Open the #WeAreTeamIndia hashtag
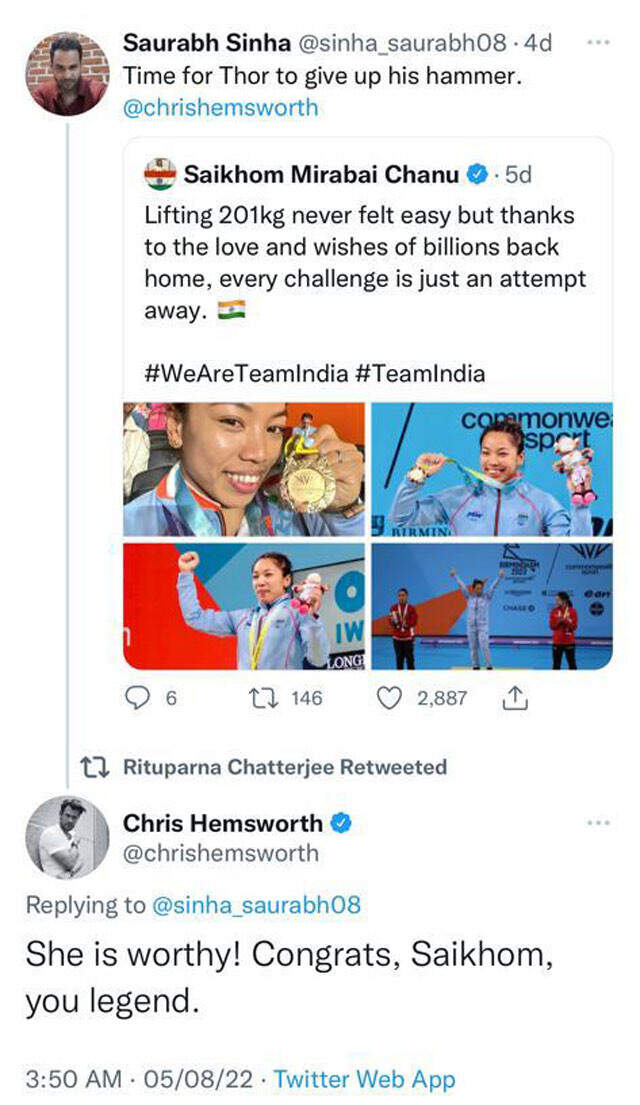The height and width of the screenshot is (1105, 640). point(246,373)
